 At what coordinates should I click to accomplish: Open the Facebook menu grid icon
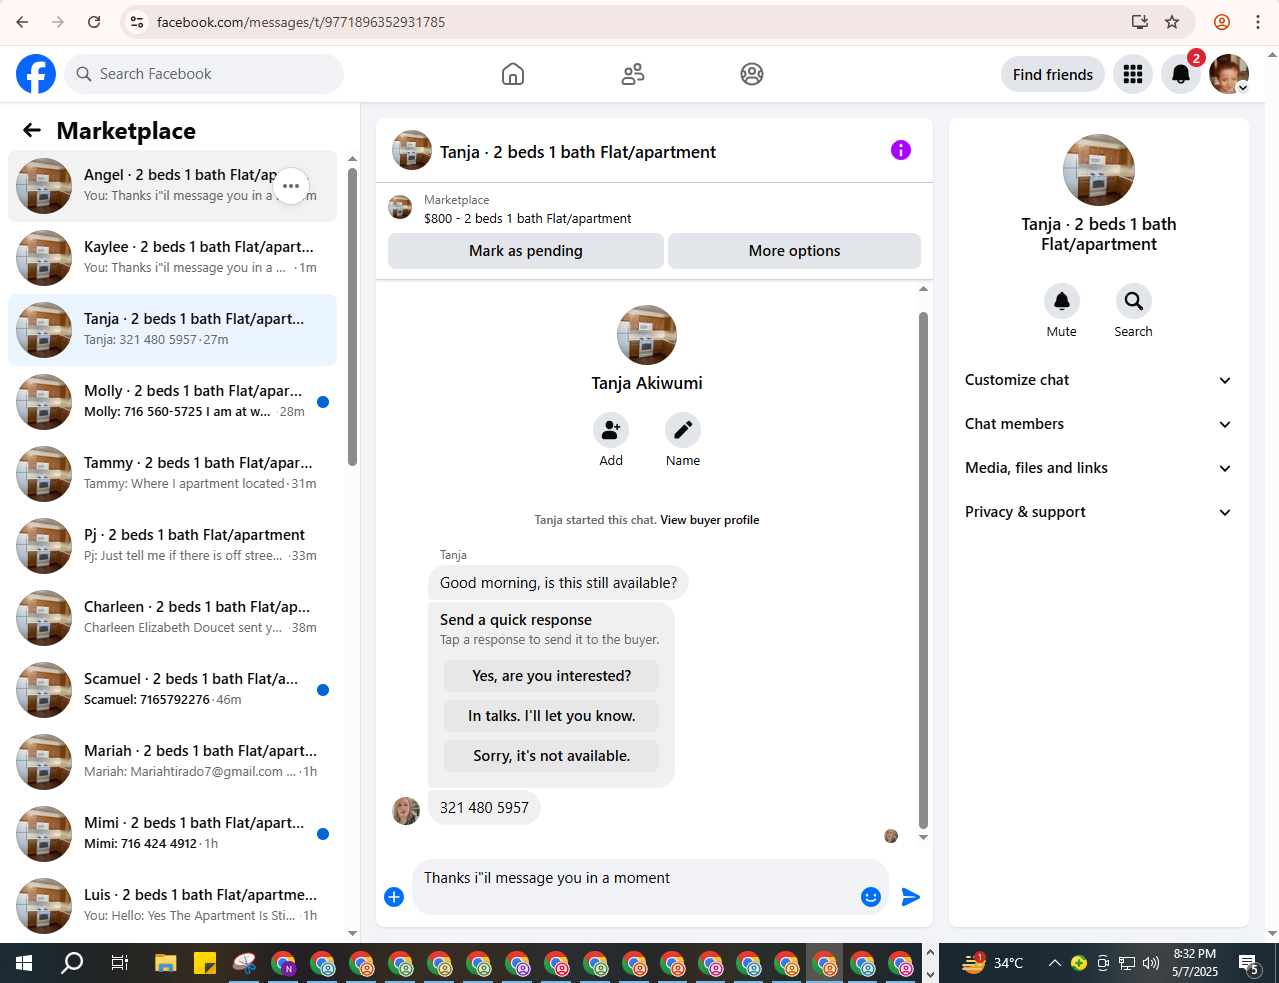click(x=1133, y=74)
